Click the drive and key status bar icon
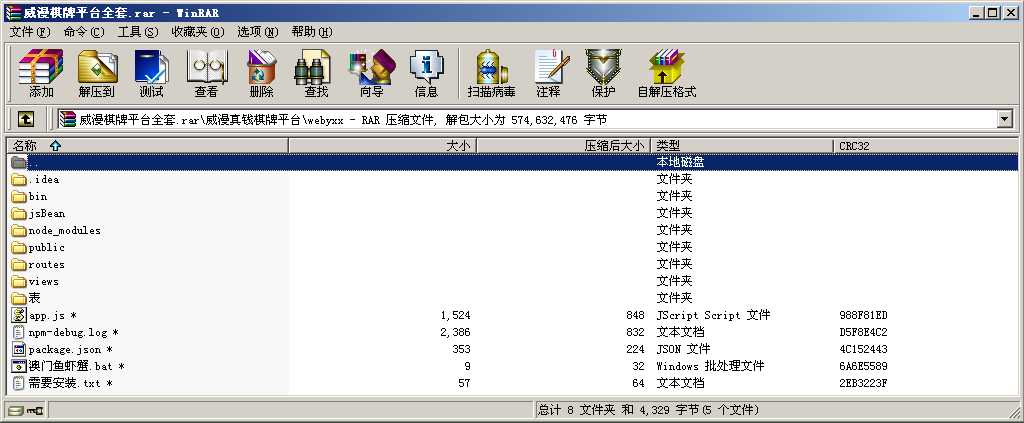 tap(25, 411)
